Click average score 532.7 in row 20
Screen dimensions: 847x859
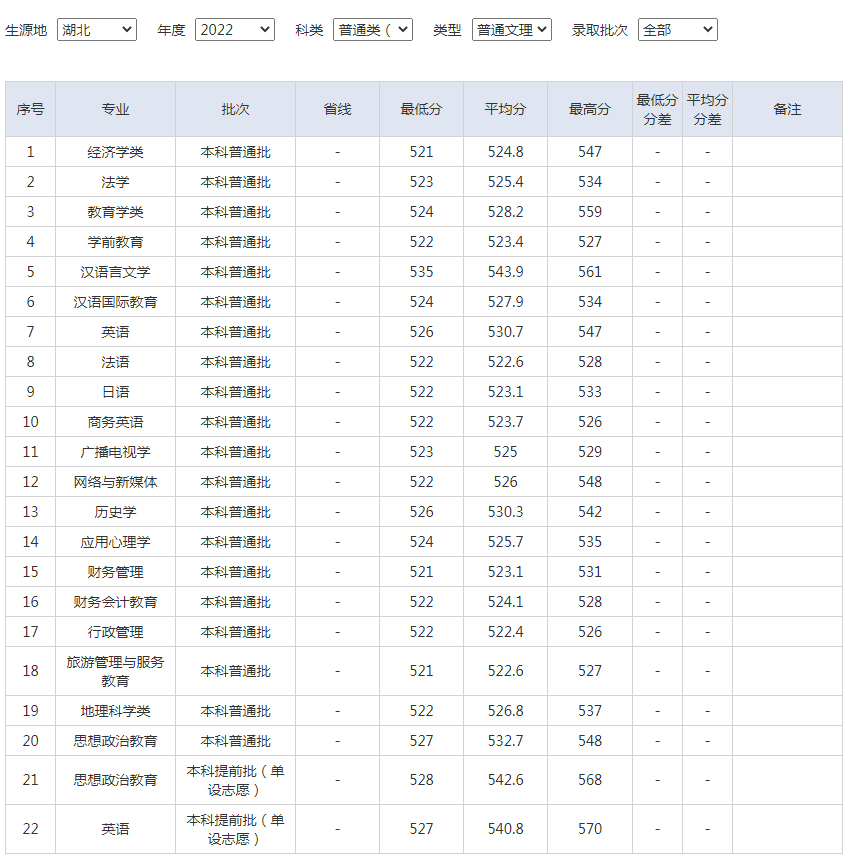coord(505,741)
